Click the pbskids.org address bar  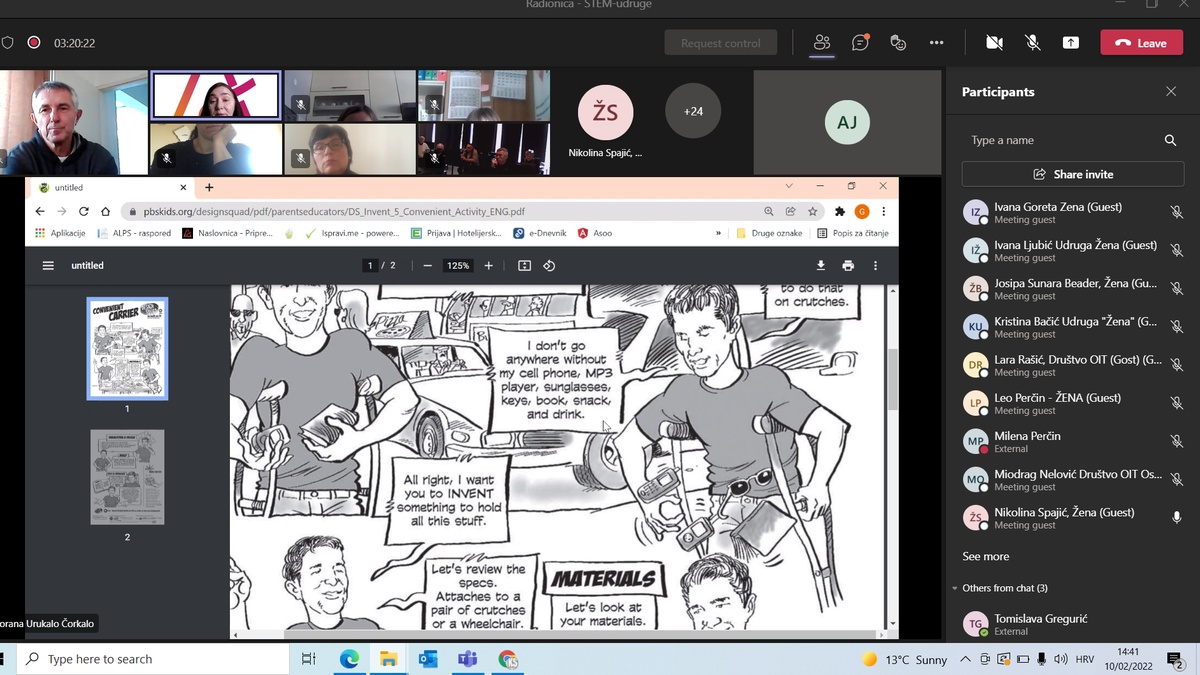pos(440,212)
